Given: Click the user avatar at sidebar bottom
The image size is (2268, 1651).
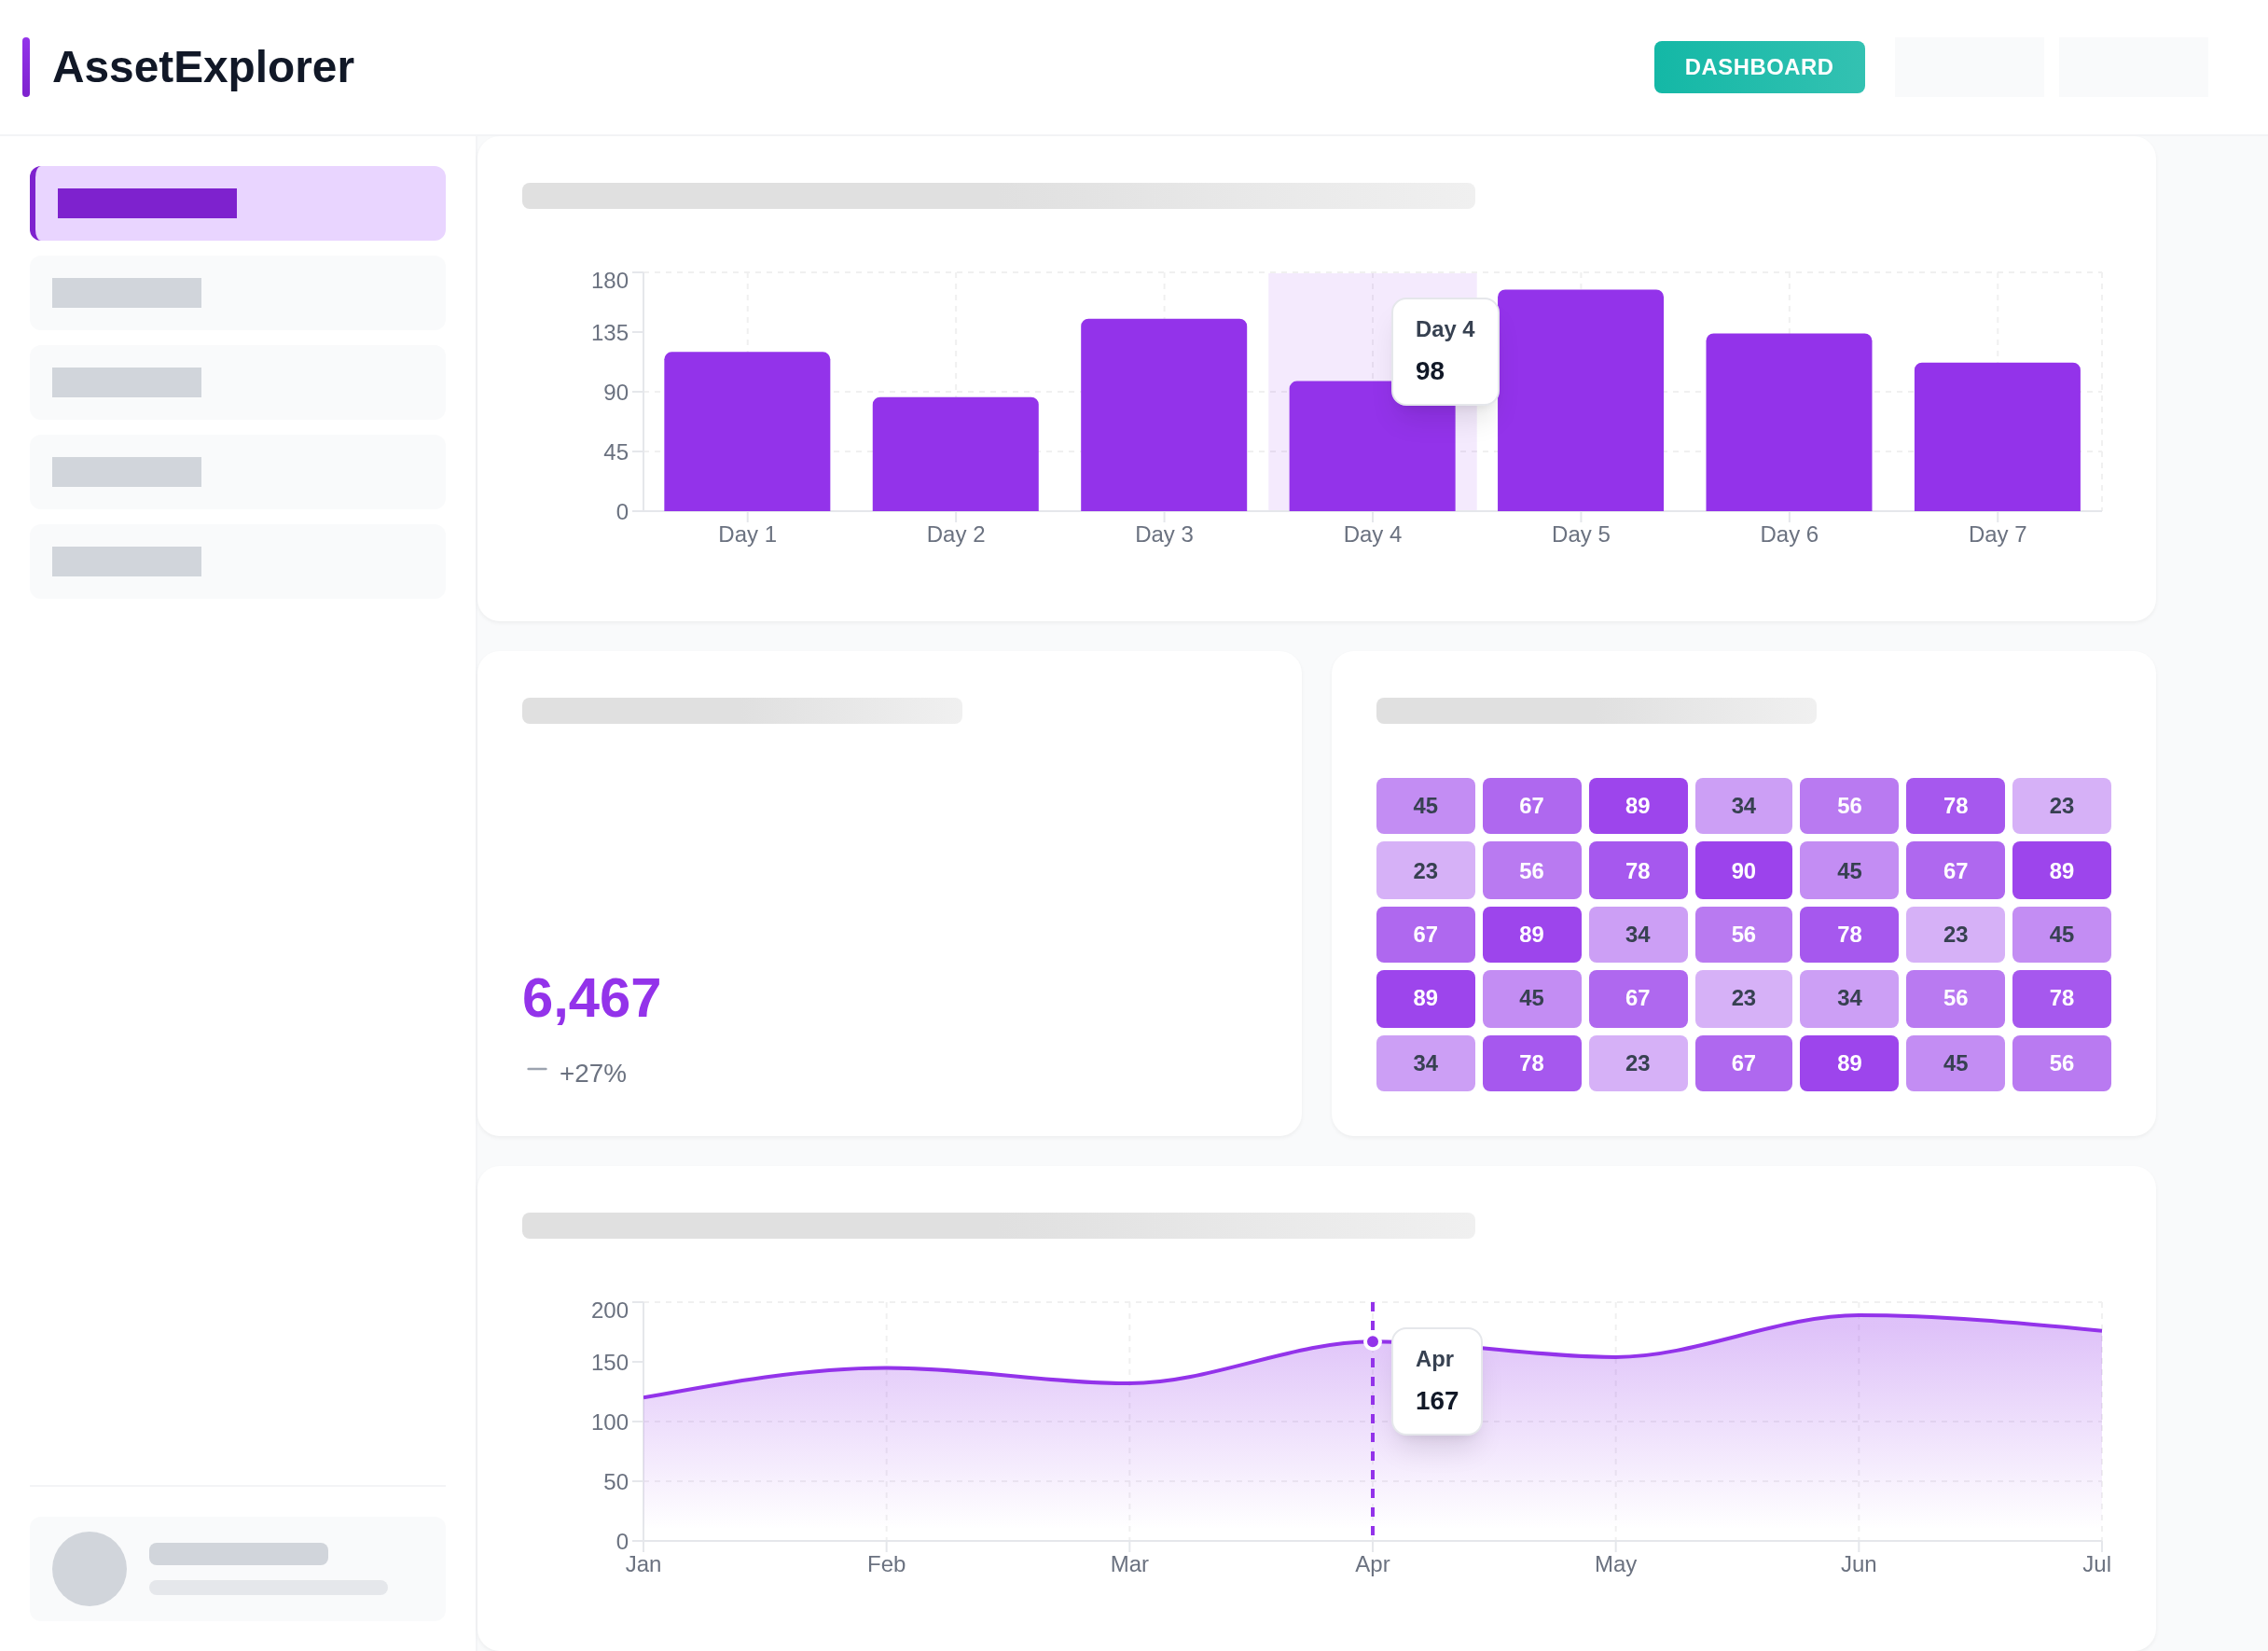Looking at the screenshot, I should 89,1570.
